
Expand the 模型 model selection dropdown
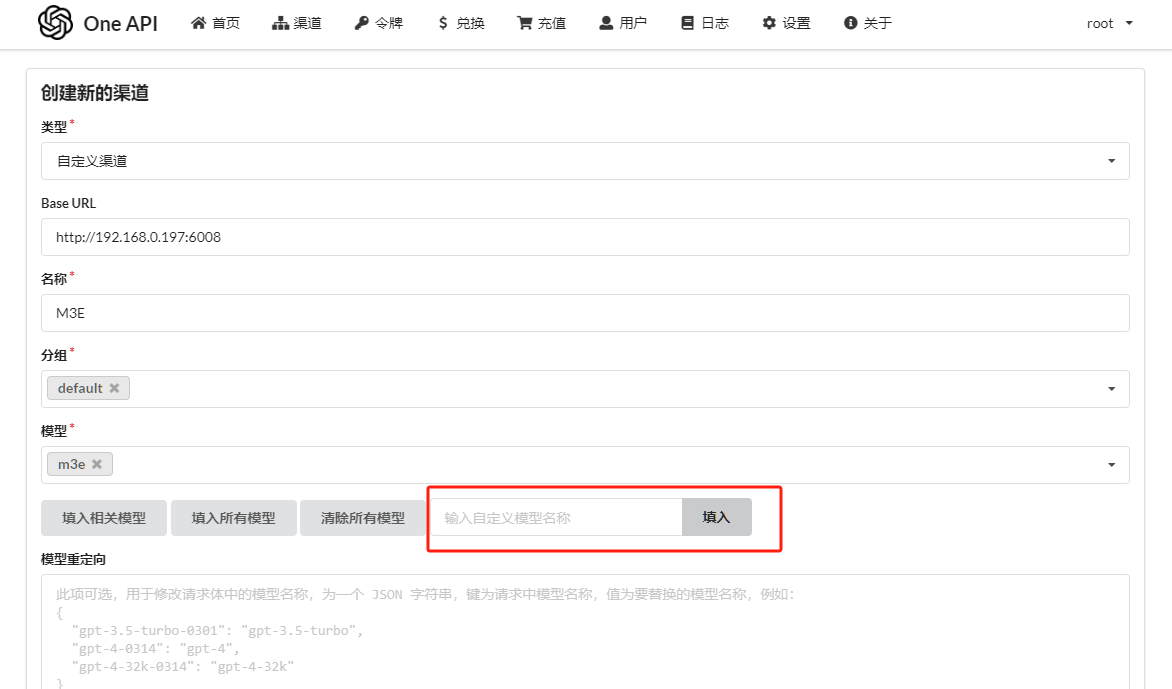[x=1110, y=464]
